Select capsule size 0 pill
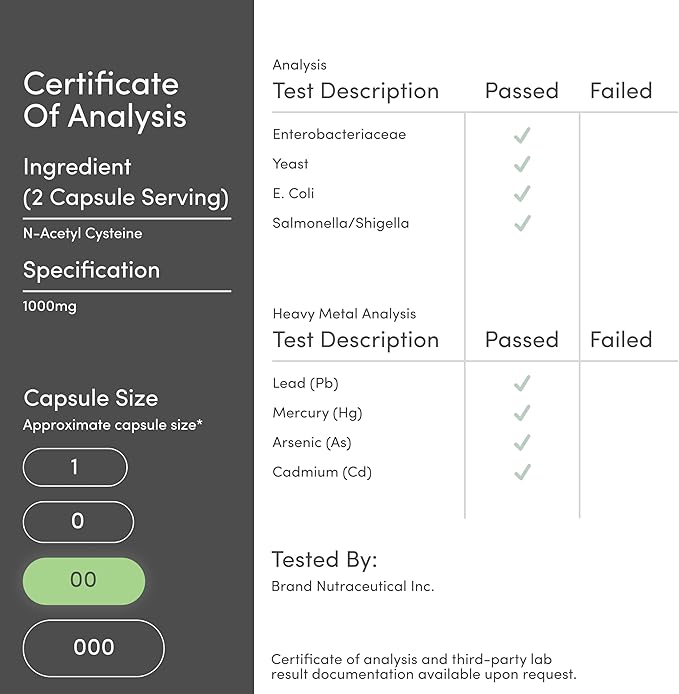 tap(78, 522)
